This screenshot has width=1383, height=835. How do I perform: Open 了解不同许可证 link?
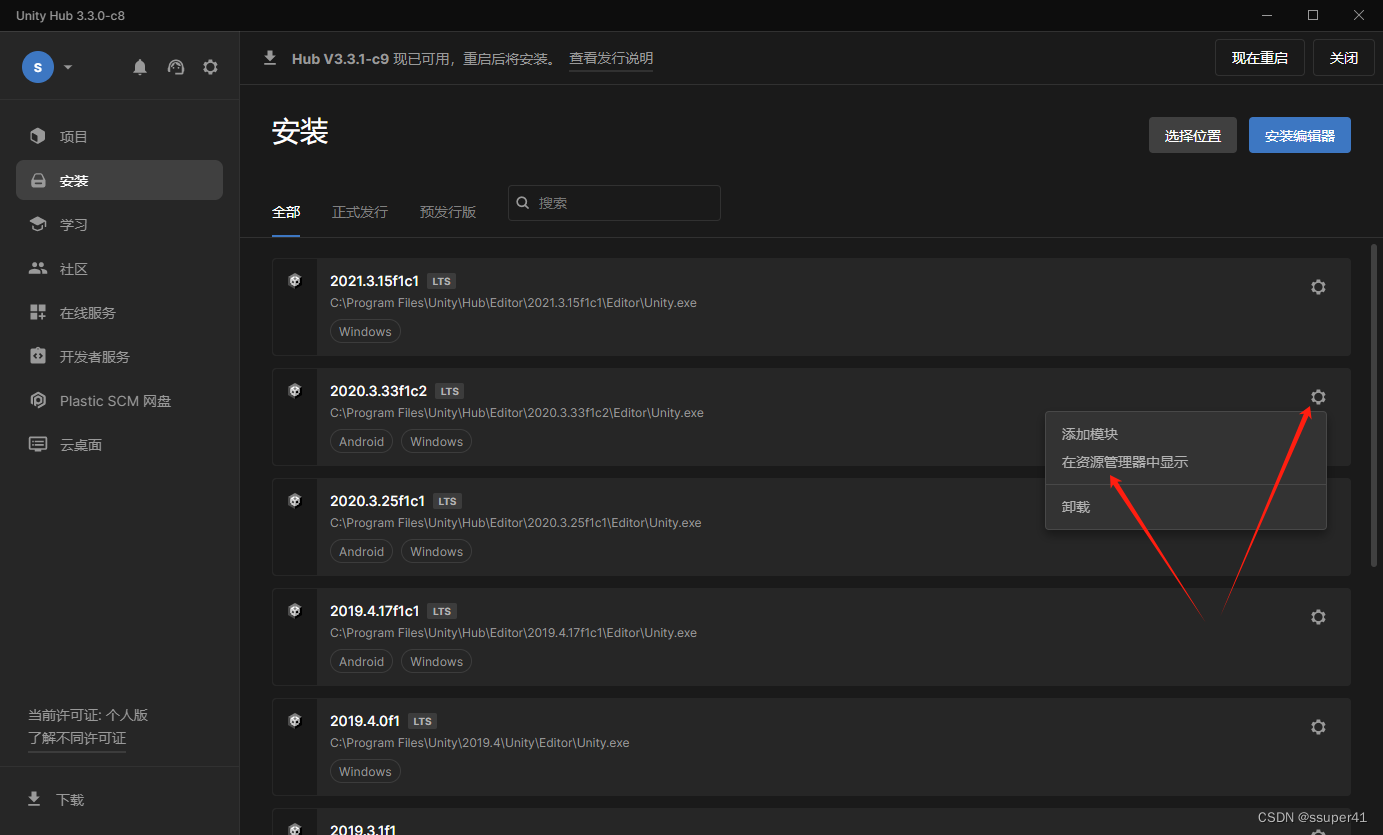click(x=77, y=738)
